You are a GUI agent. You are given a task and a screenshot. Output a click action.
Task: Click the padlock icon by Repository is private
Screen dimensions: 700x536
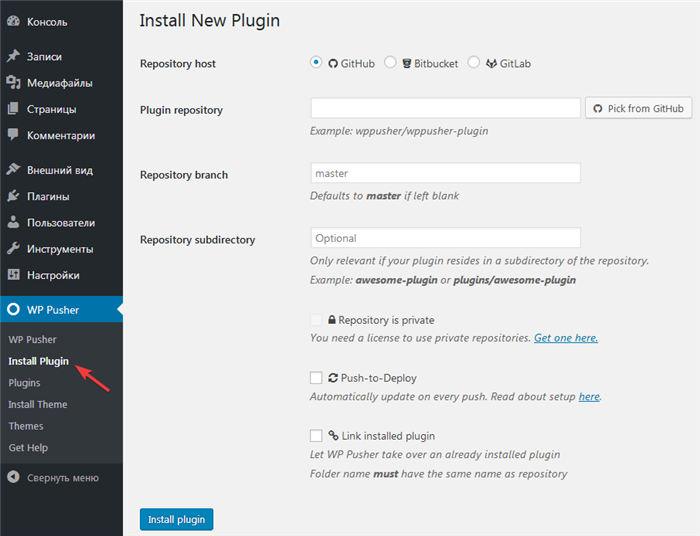pyautogui.click(x=332, y=320)
